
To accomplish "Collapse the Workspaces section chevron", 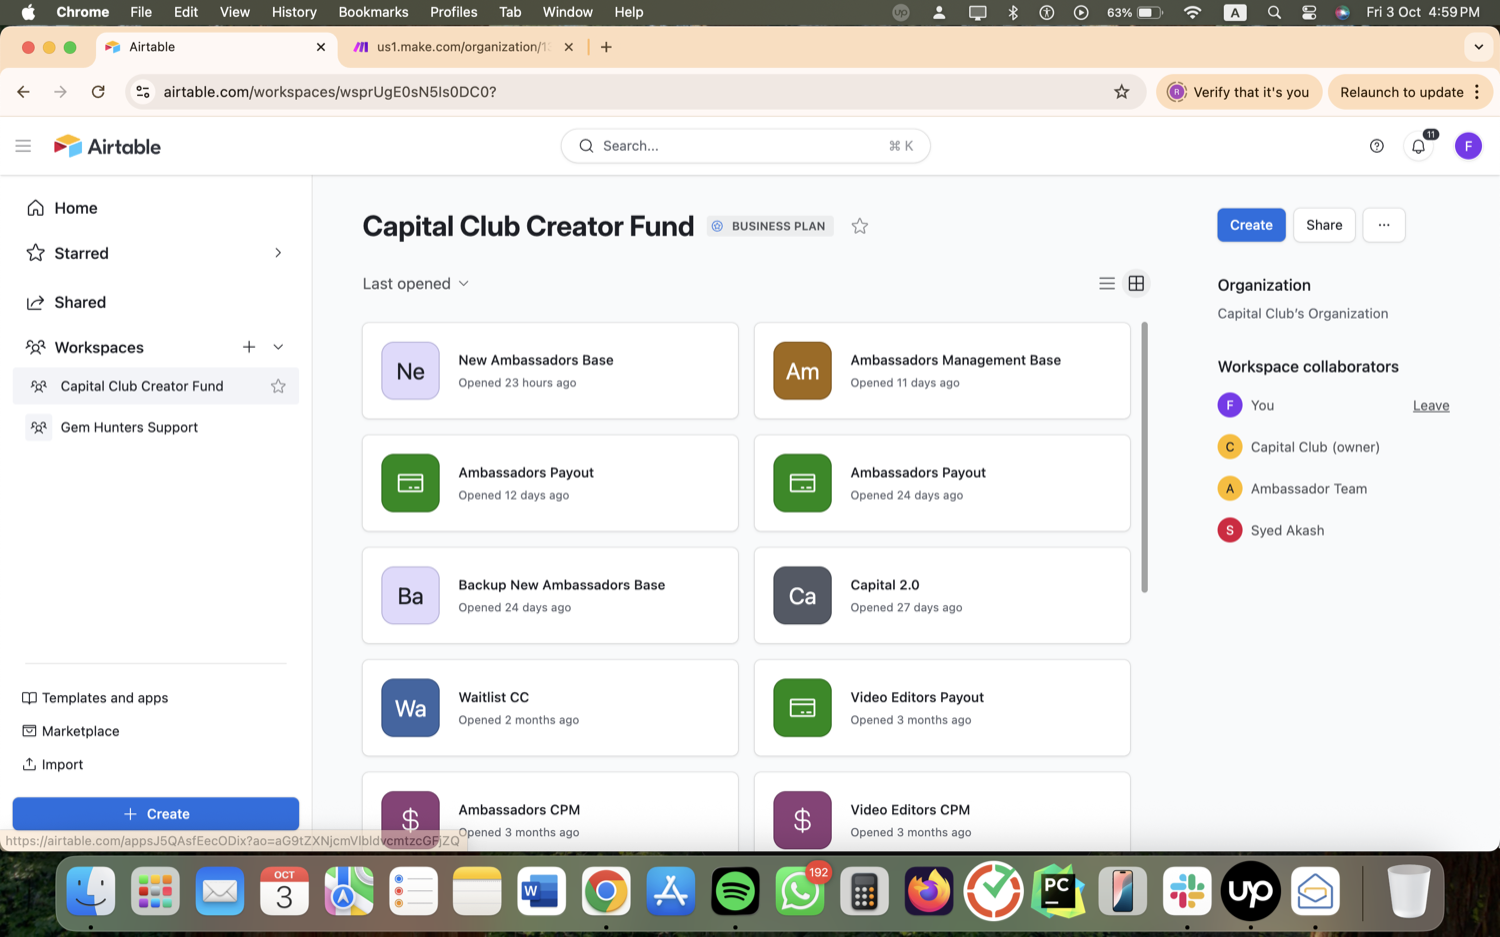I will (278, 347).
